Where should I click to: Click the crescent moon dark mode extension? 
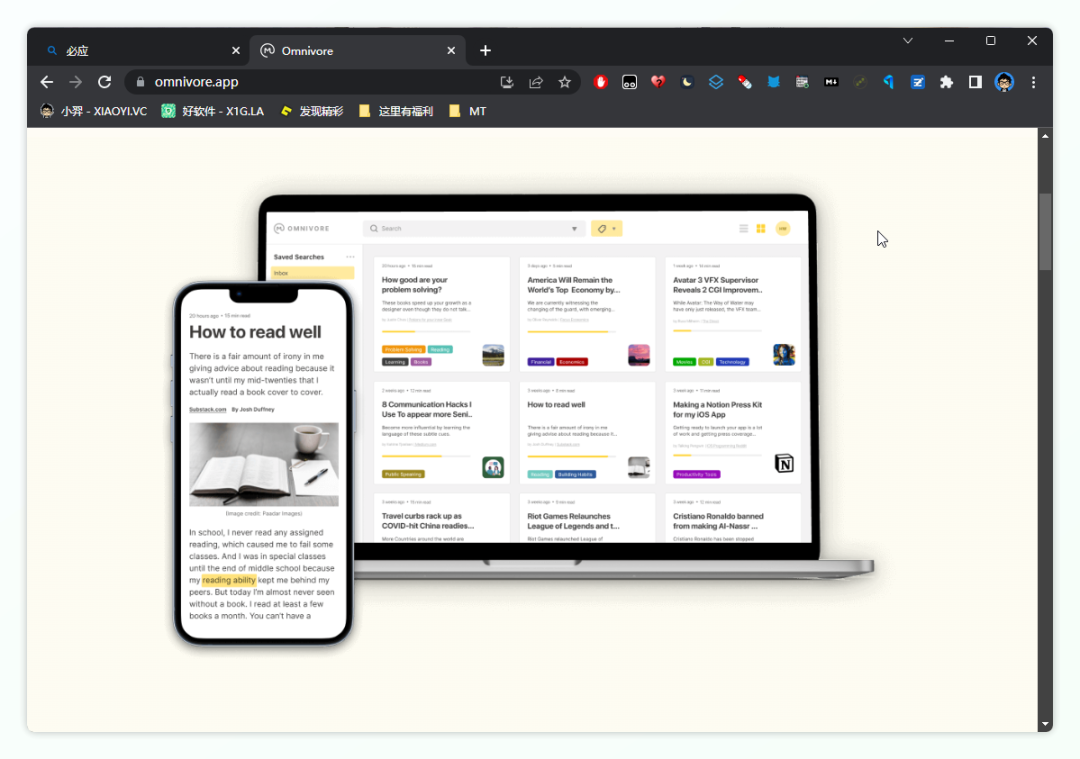click(x=687, y=82)
